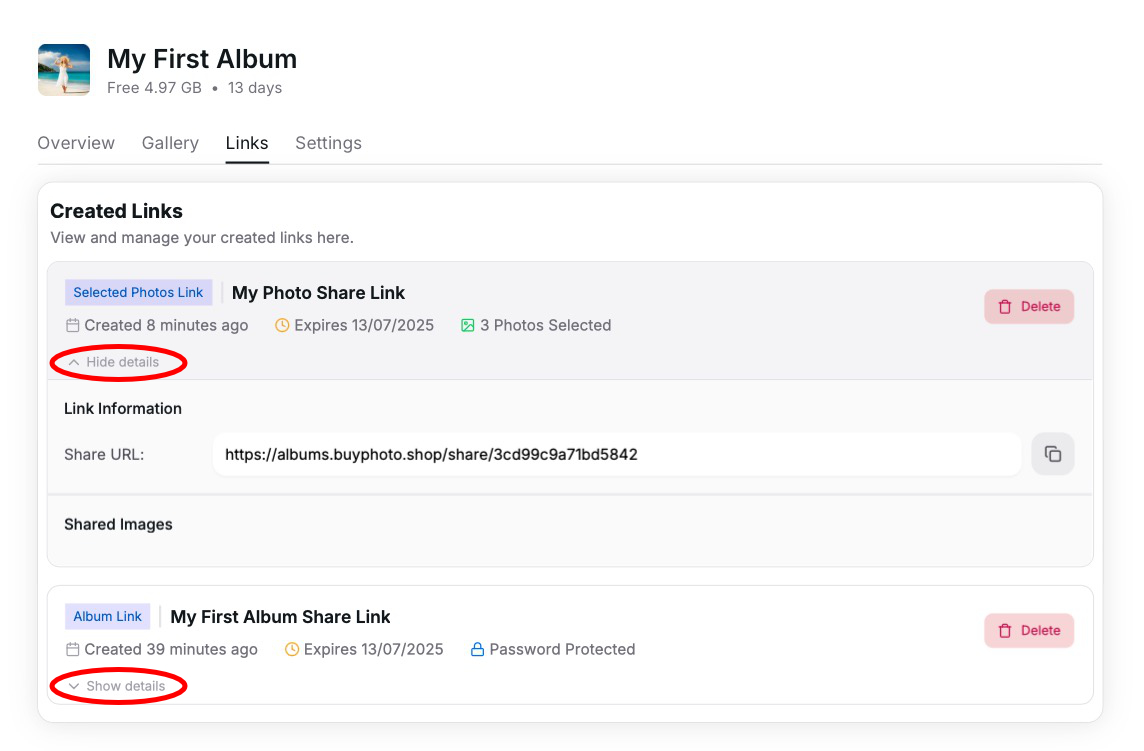Click the Album Link badge
Viewport: 1144px width, 751px height.
tap(108, 617)
